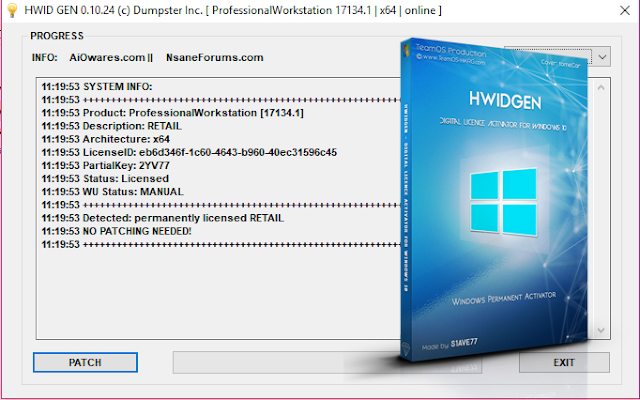The width and height of the screenshot is (640, 400).
Task: Select the LicenseID log line
Action: [x=189, y=152]
